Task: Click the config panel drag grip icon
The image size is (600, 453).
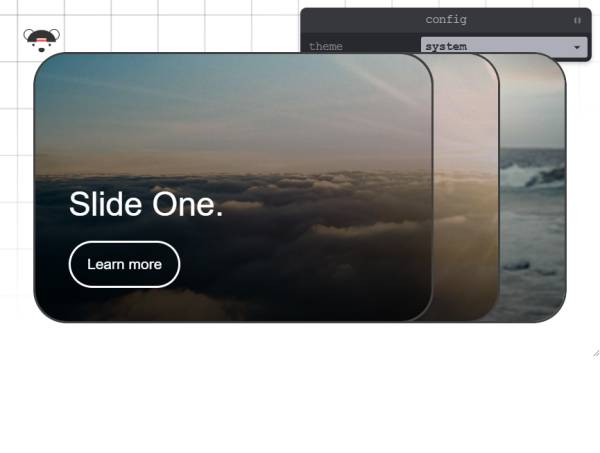Action: pos(577,20)
